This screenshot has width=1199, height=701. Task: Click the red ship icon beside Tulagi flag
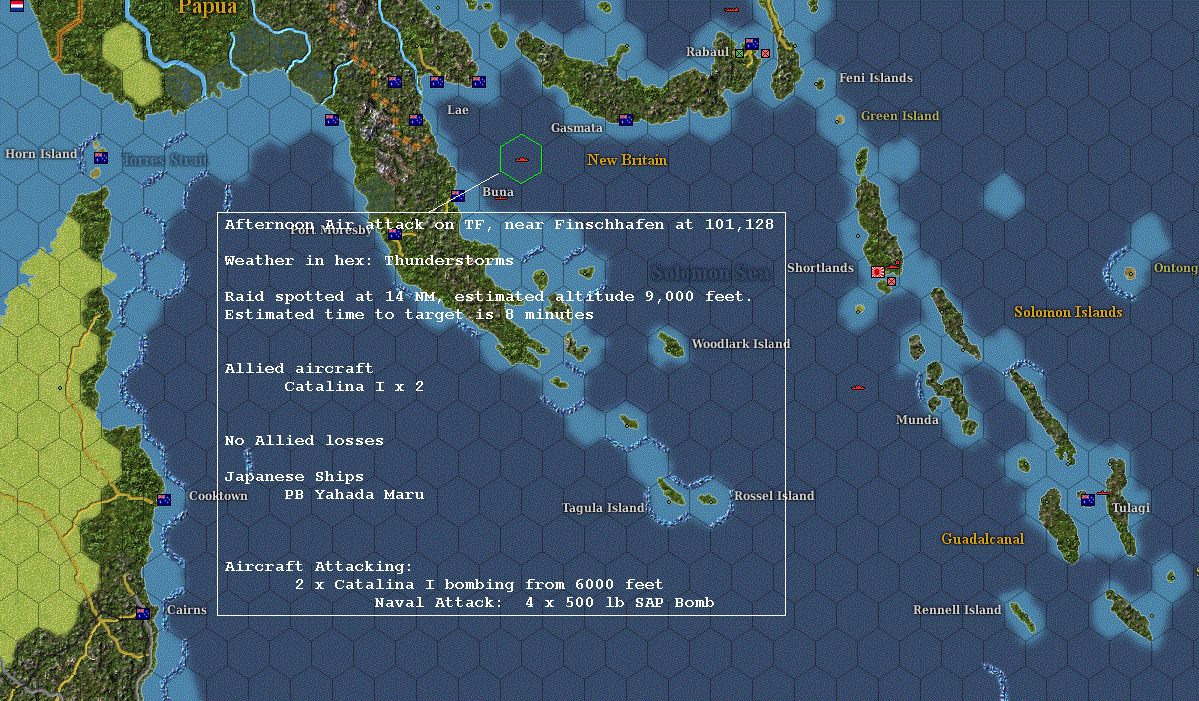1103,493
